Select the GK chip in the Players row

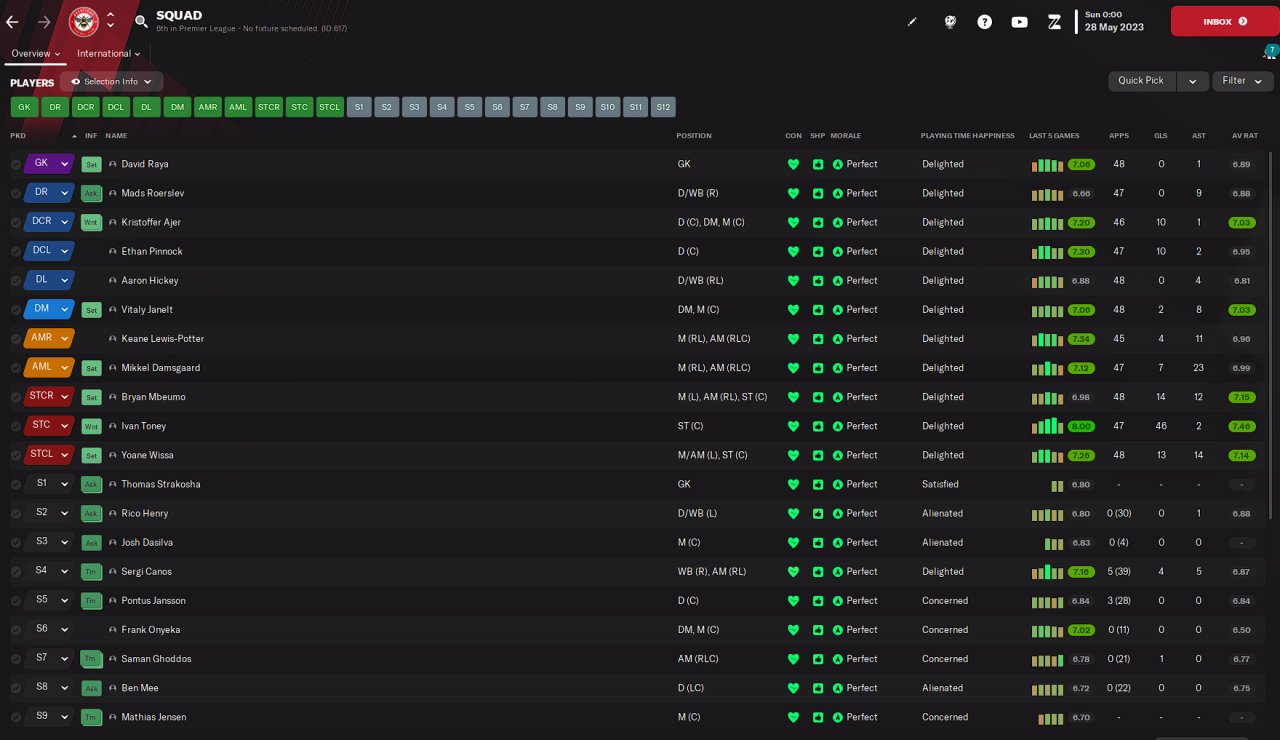pyautogui.click(x=24, y=107)
